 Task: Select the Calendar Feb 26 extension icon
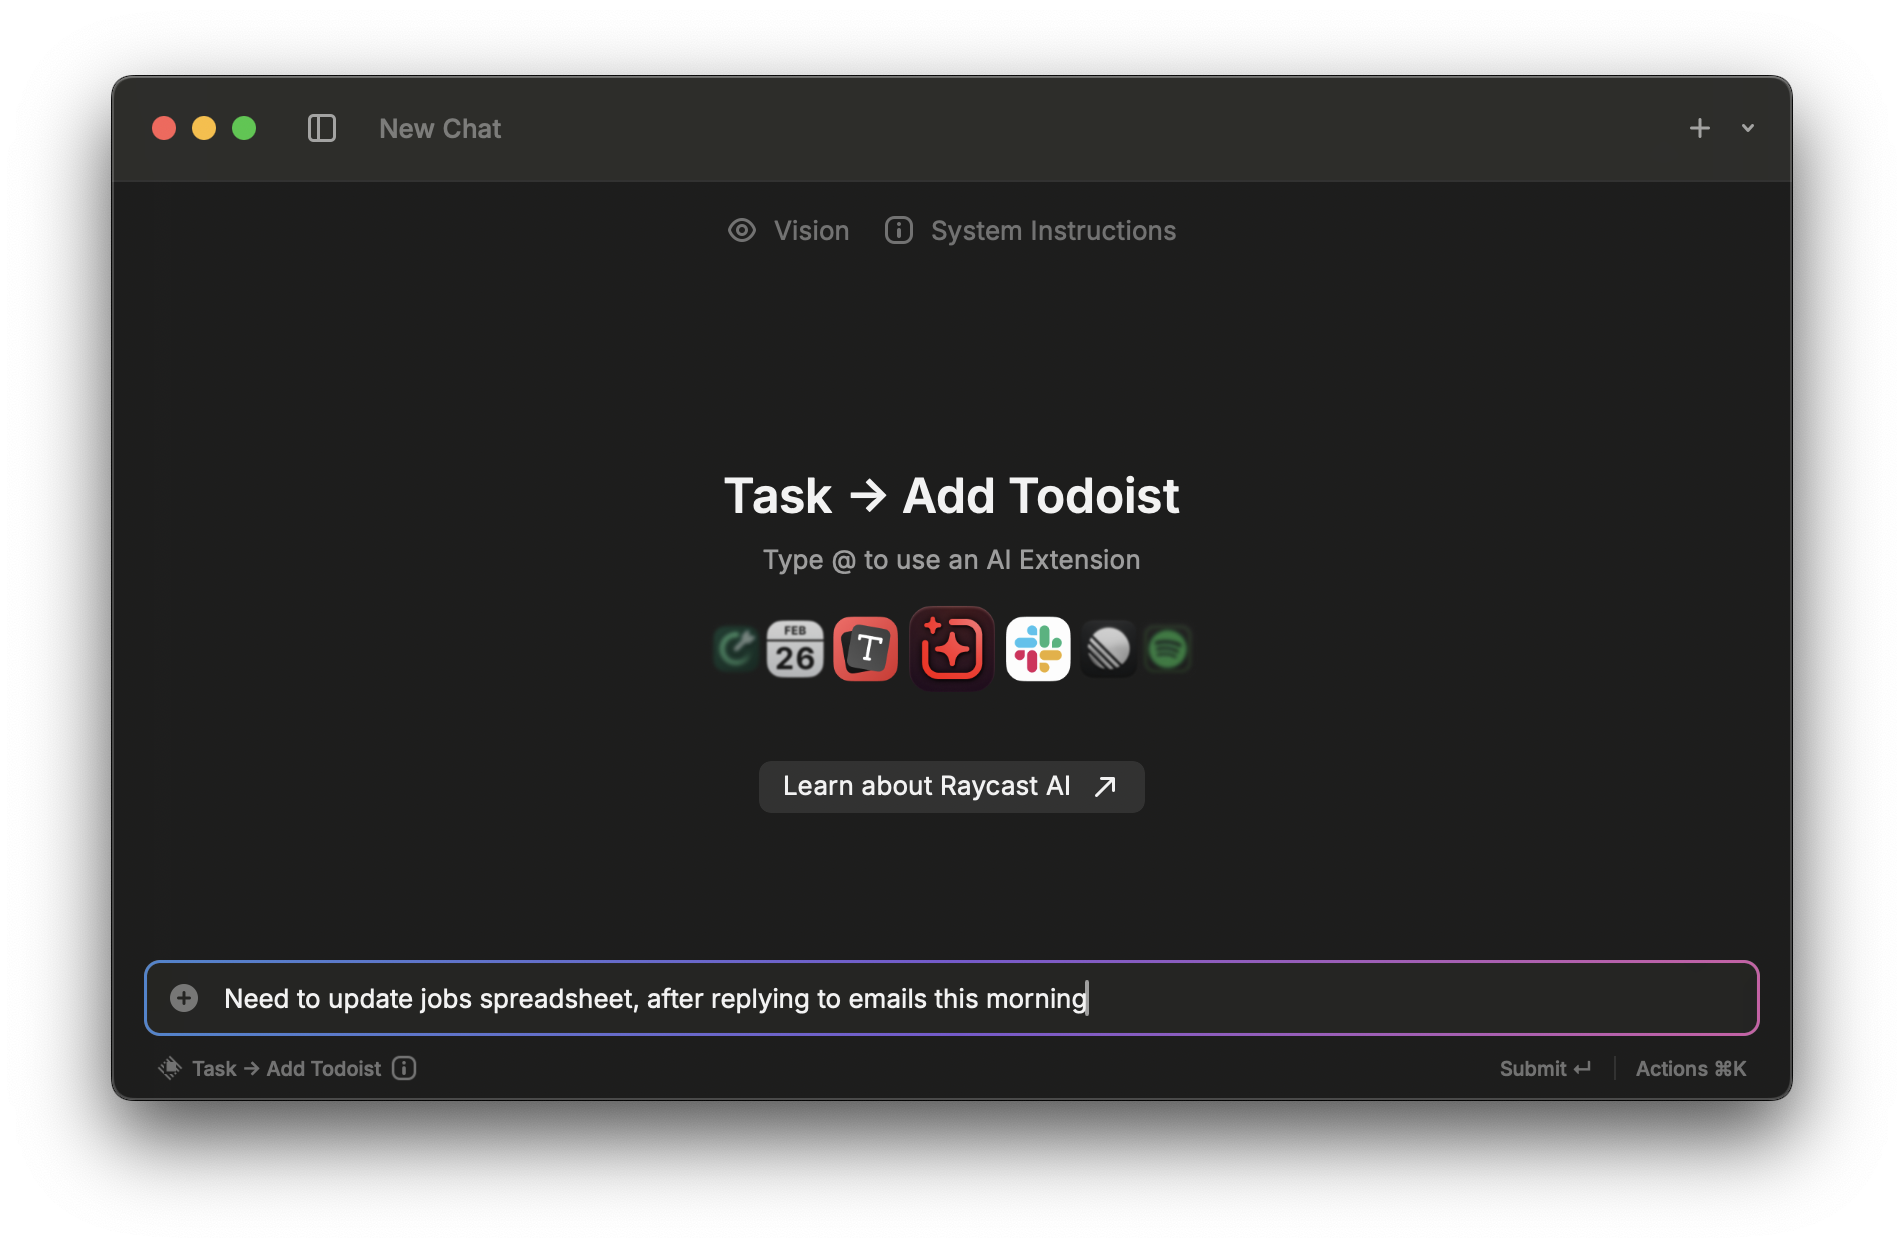795,649
